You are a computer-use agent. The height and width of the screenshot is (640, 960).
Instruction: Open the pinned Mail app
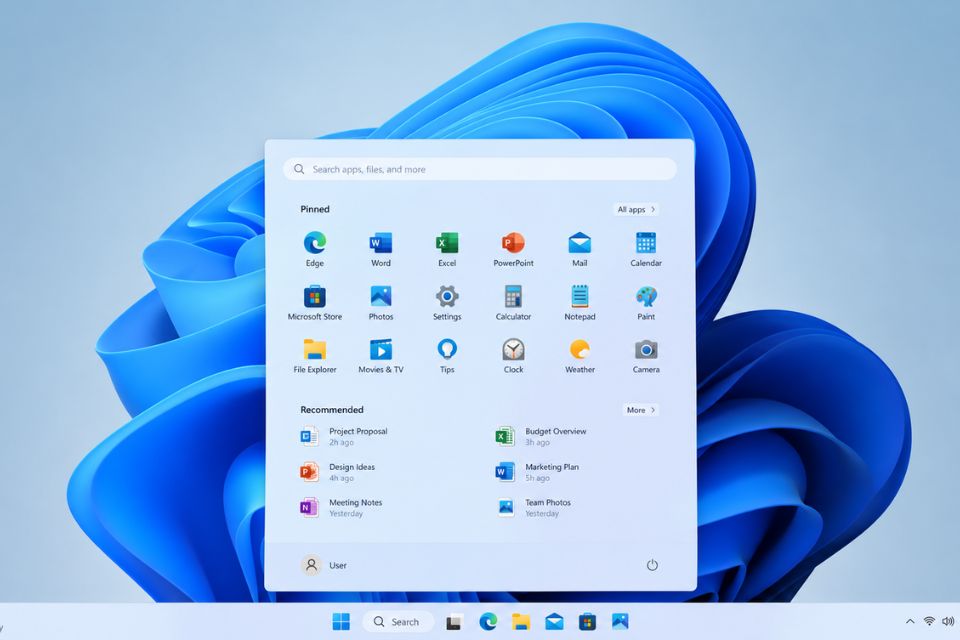(x=579, y=249)
